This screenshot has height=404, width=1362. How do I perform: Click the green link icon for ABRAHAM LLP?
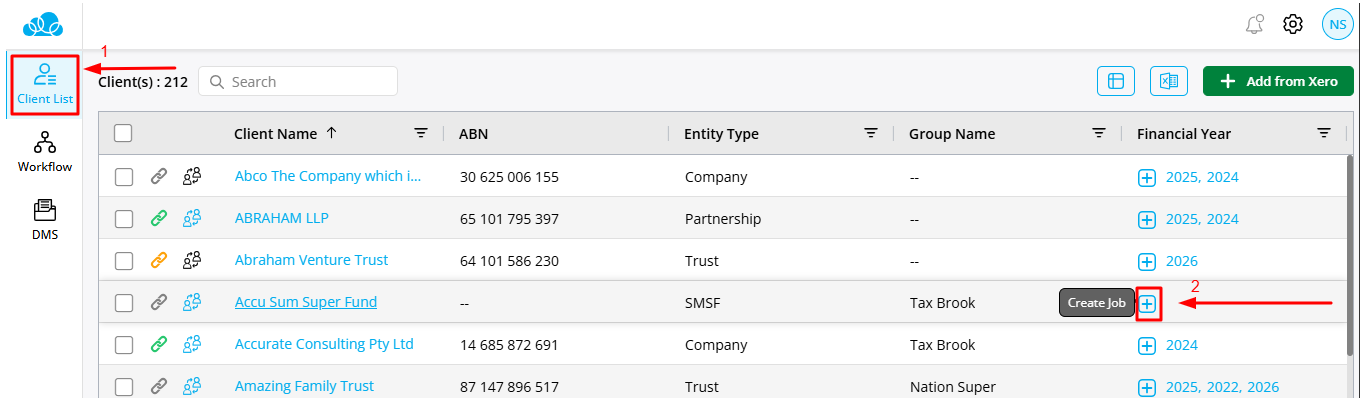(159, 219)
